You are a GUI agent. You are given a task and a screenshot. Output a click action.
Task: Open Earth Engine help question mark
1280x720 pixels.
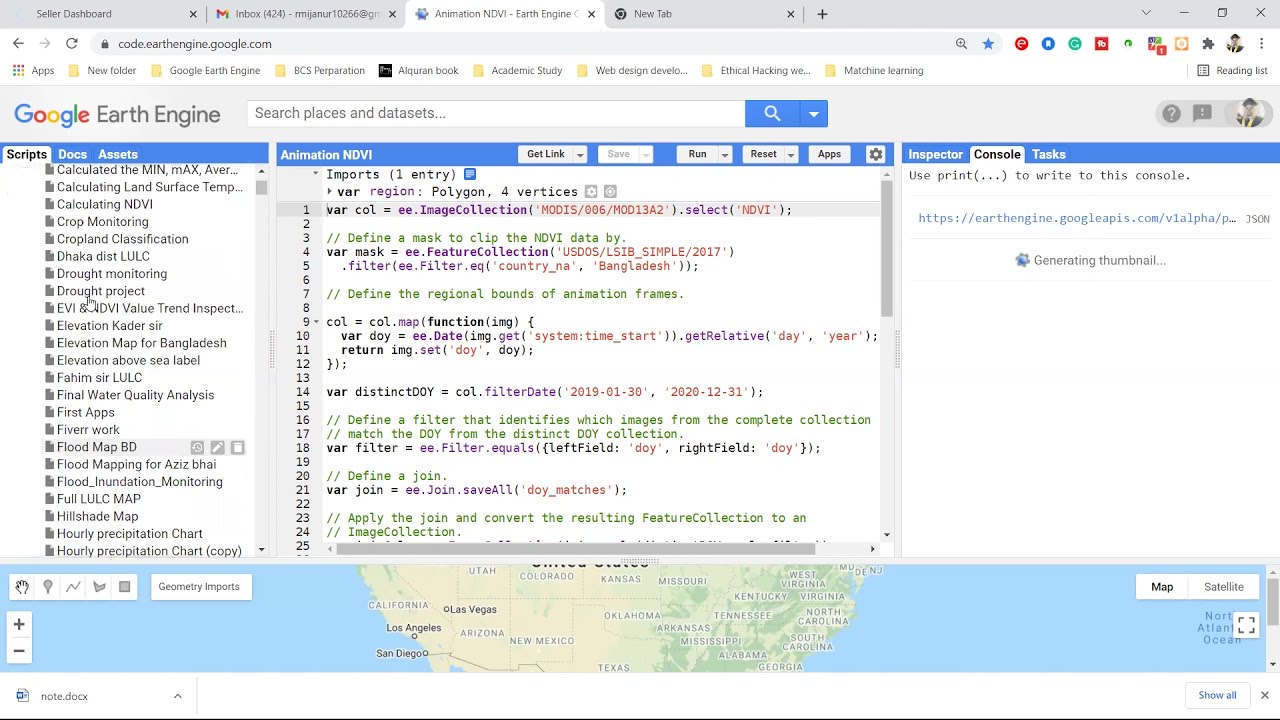click(1171, 113)
